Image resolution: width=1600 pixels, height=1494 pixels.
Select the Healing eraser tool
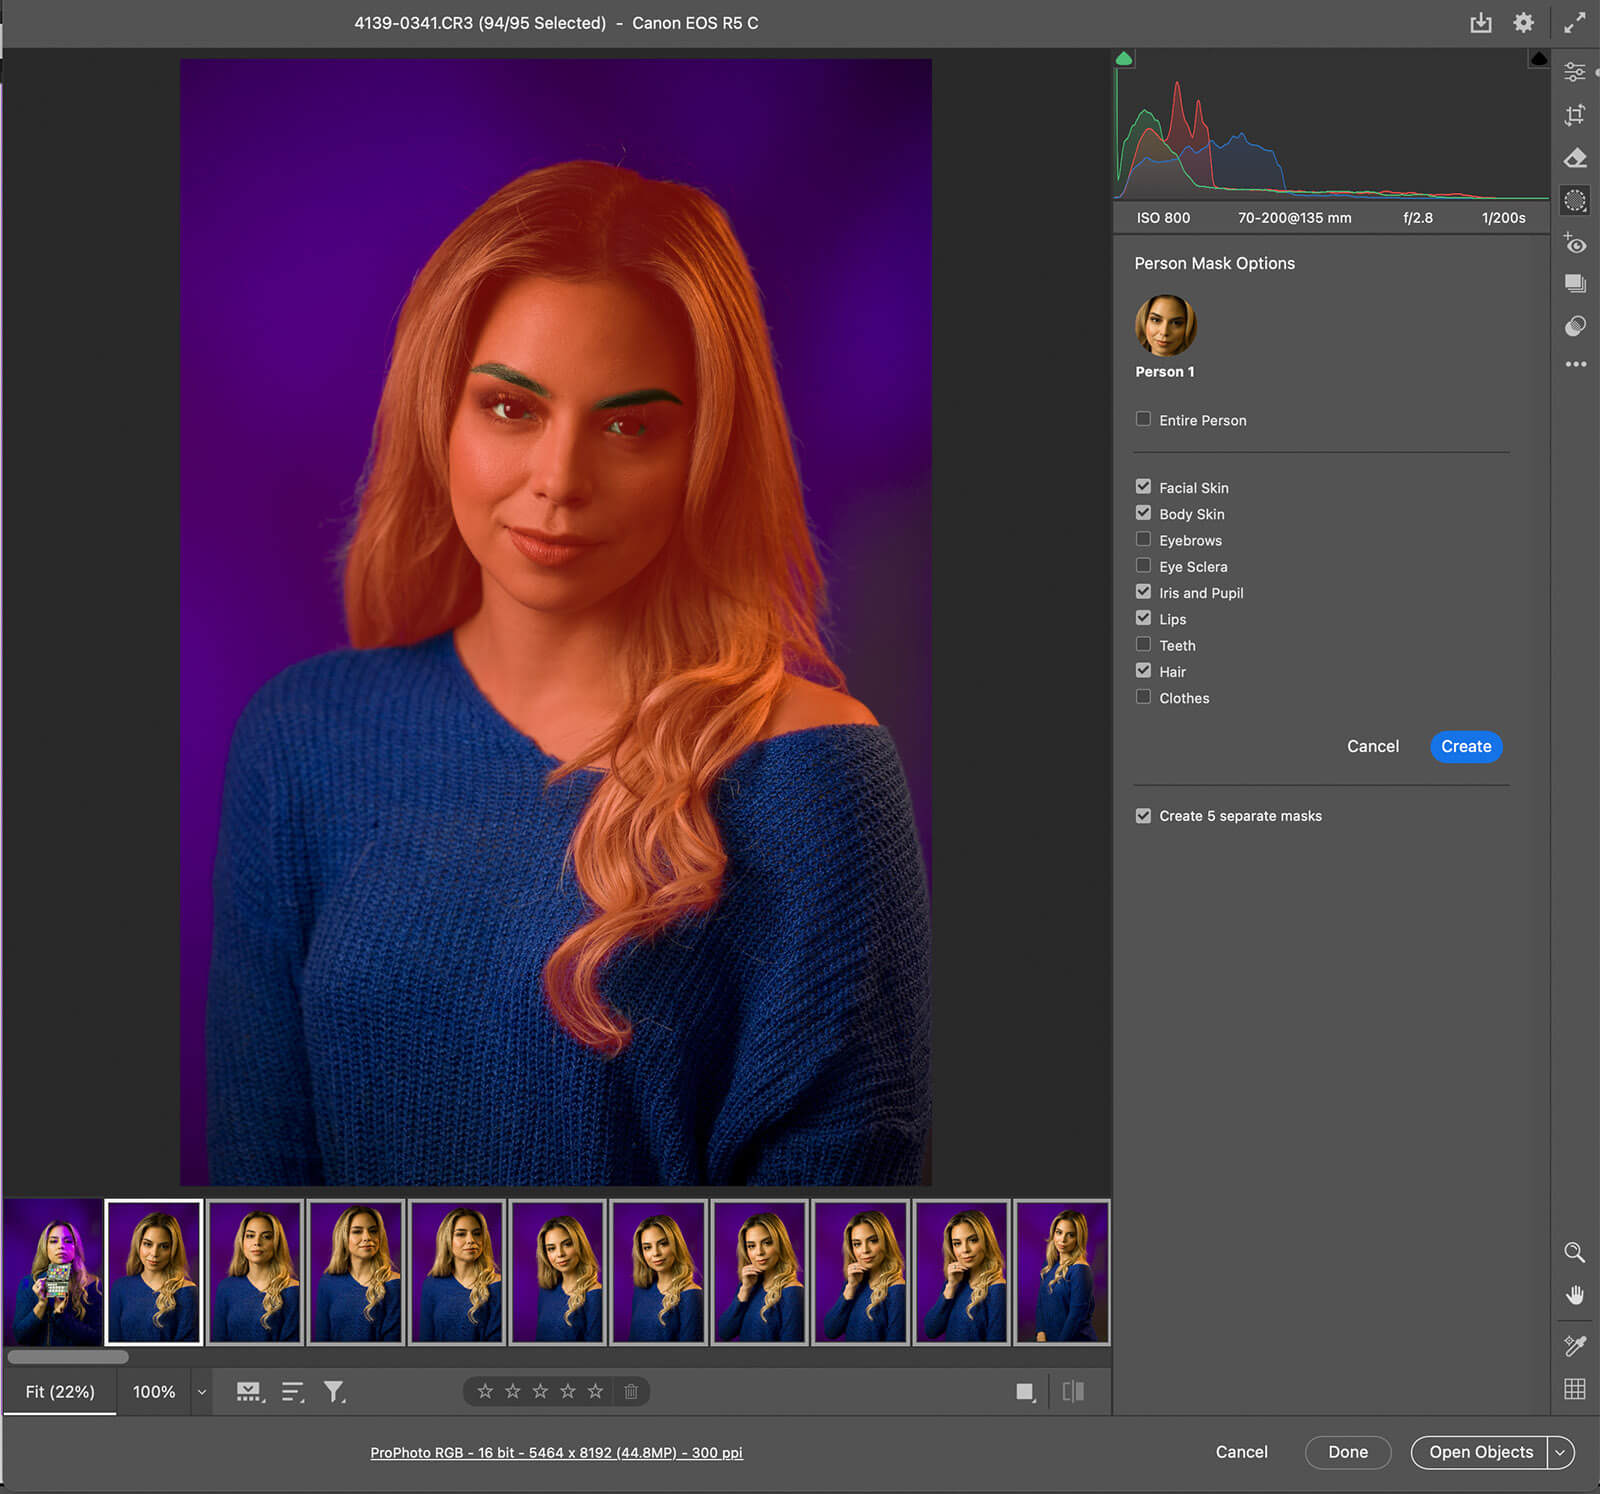pos(1575,158)
